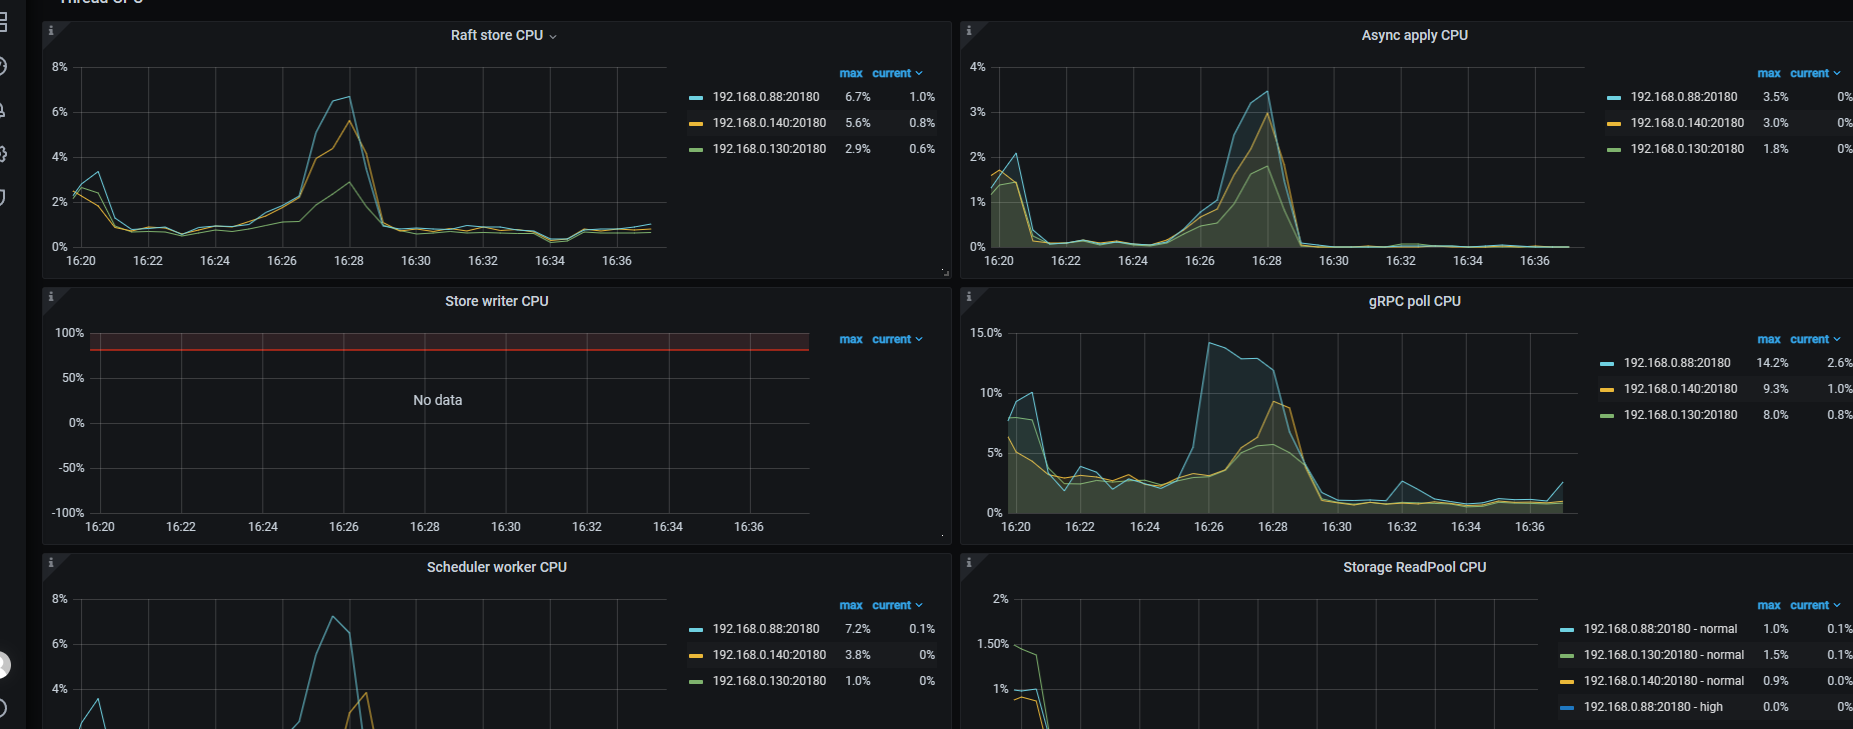Screen dimensions: 1853x729
Task: Open the Async apply CPU panel title menu
Action: click(1414, 35)
